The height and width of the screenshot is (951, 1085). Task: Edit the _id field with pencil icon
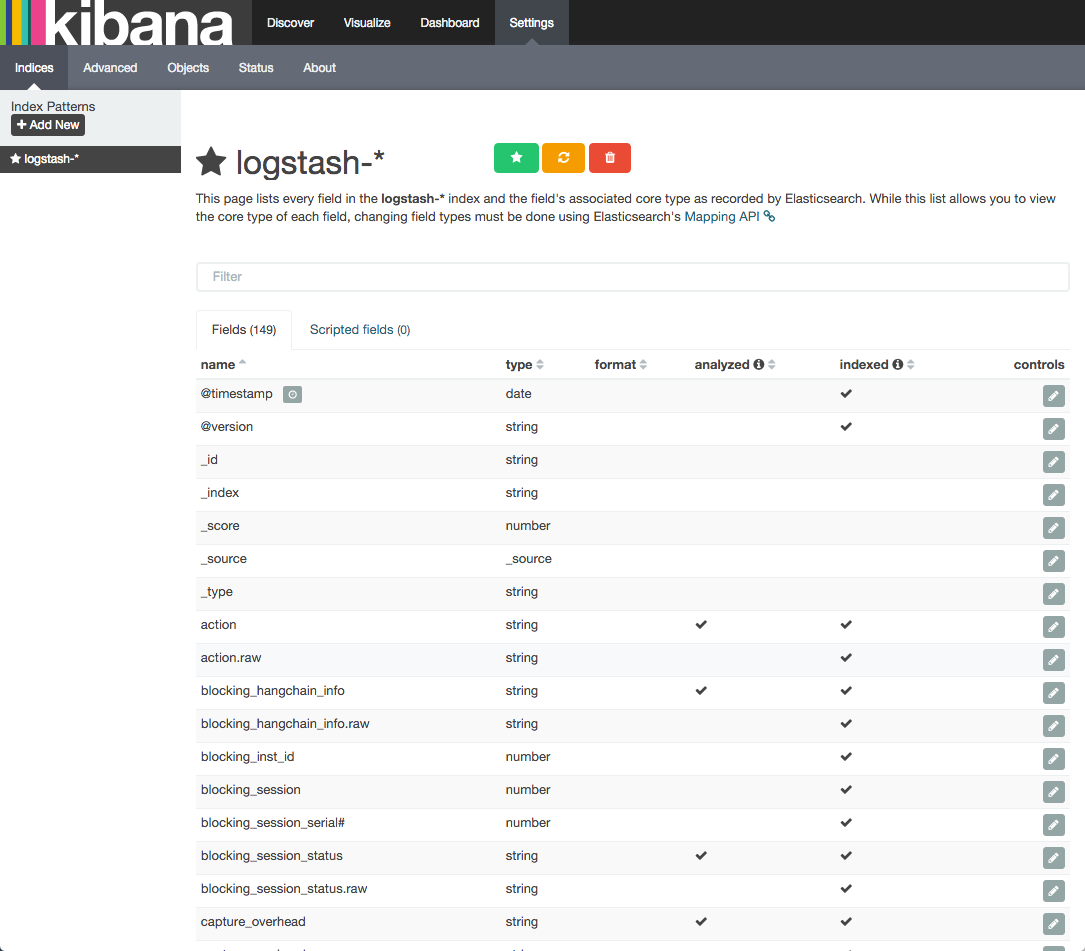click(x=1053, y=462)
